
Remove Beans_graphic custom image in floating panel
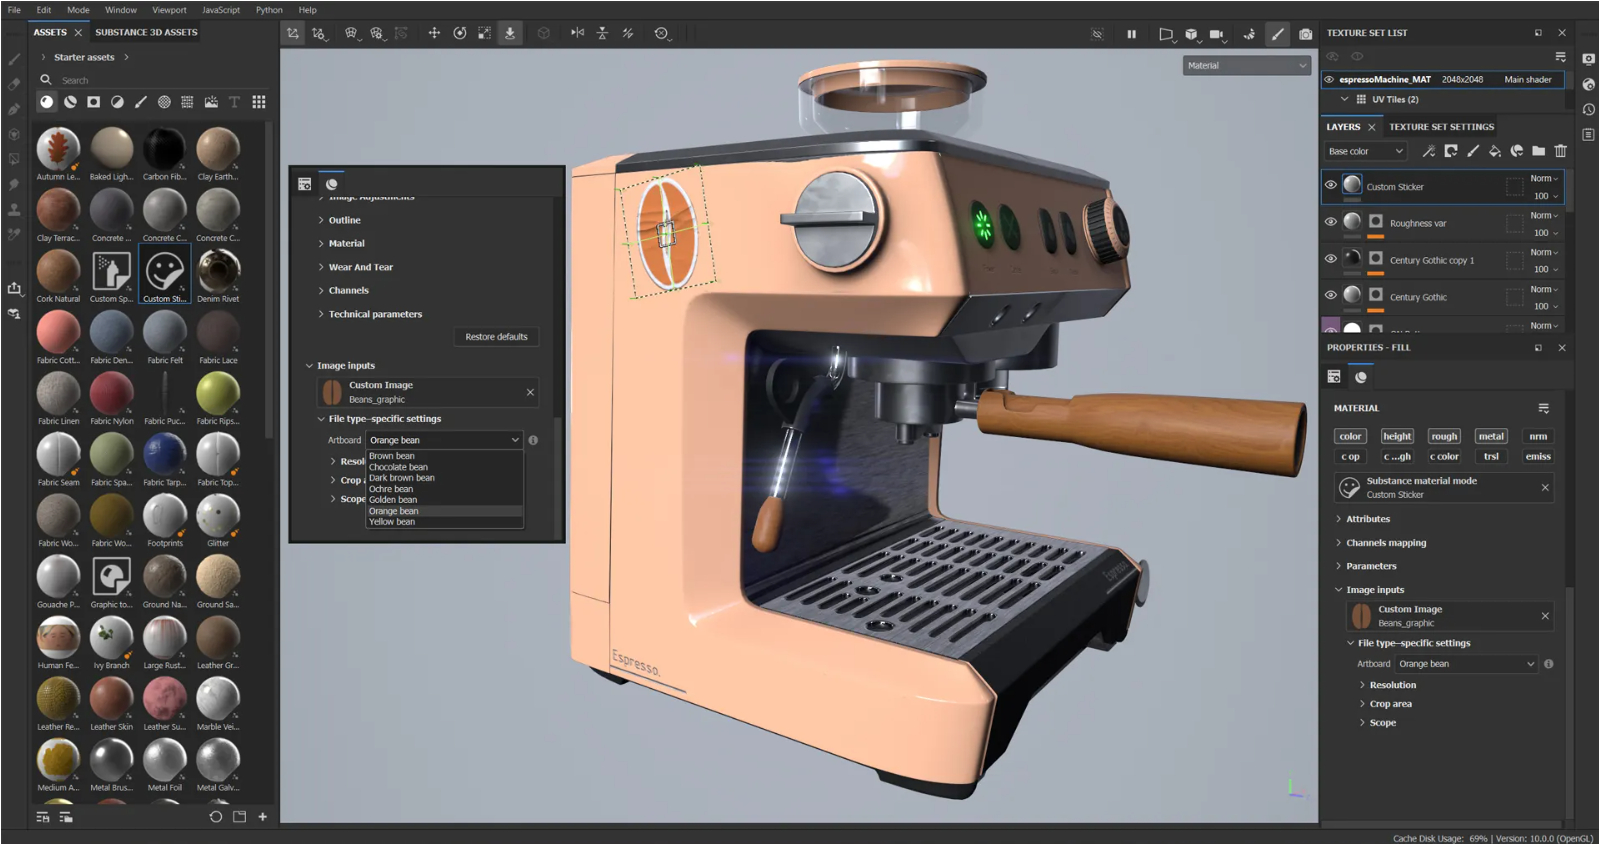point(530,392)
